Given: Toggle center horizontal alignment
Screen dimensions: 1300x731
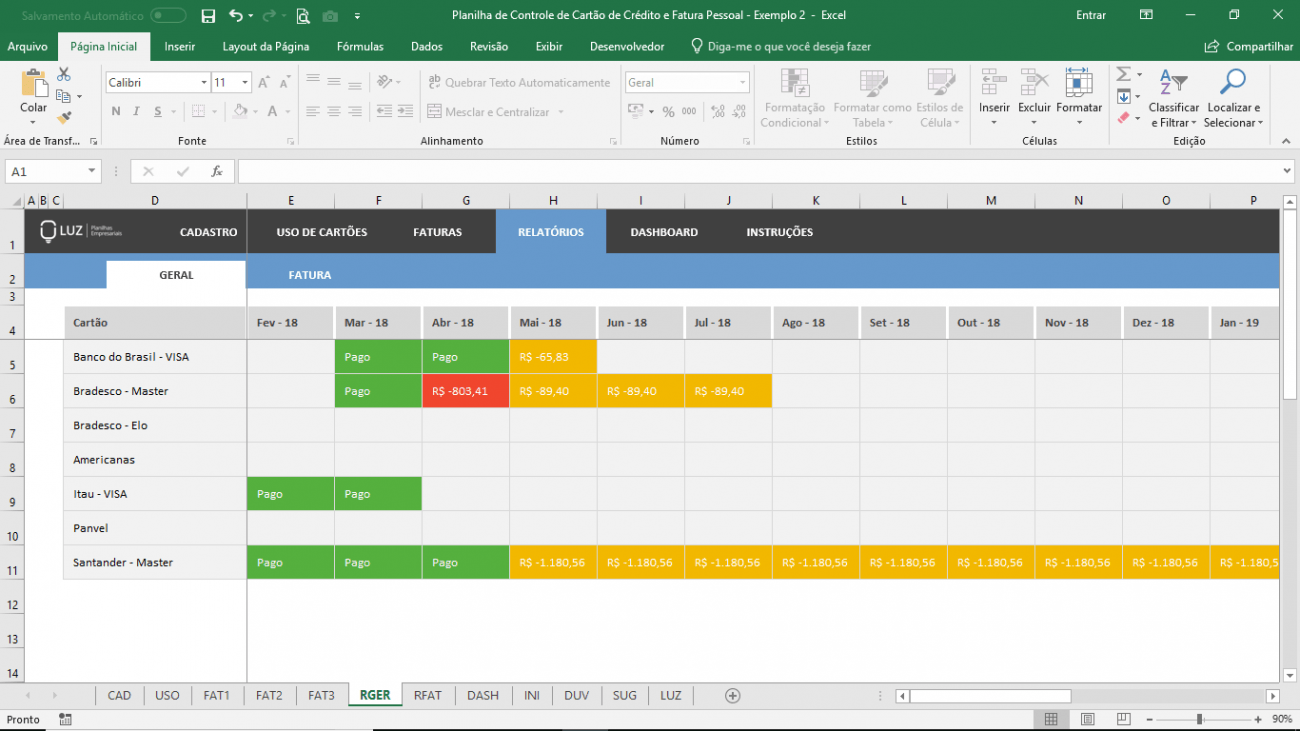Looking at the screenshot, I should 334,112.
